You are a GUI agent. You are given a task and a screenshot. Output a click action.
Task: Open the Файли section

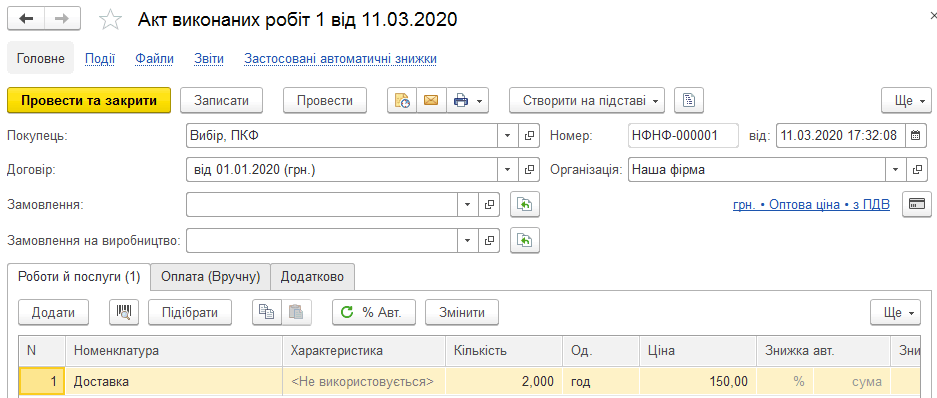(154, 59)
